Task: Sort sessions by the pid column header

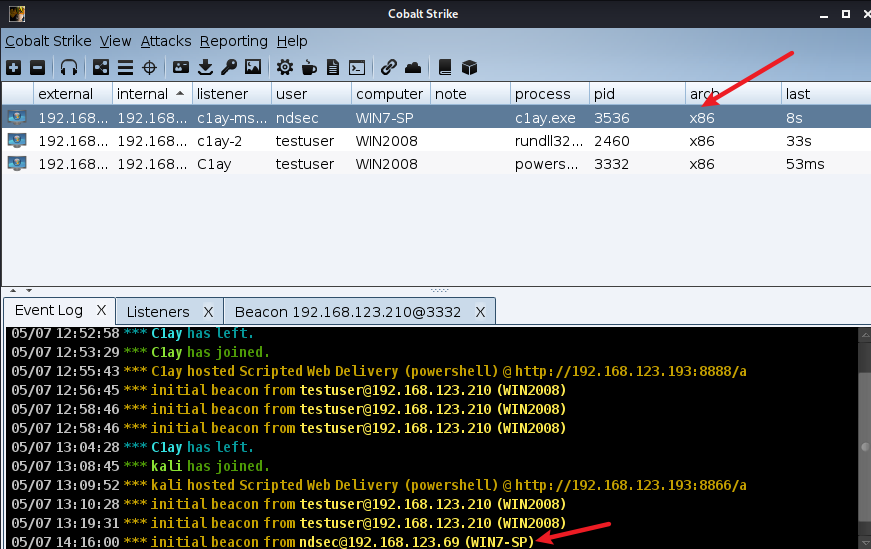Action: (637, 94)
